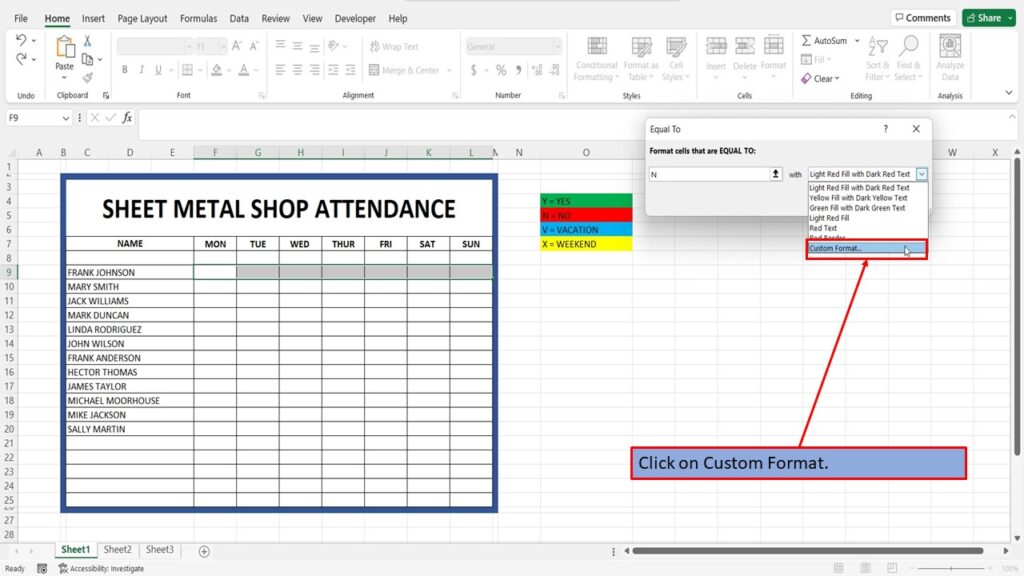Click the Insert Function fx icon
The image size is (1024, 576).
tap(127, 118)
